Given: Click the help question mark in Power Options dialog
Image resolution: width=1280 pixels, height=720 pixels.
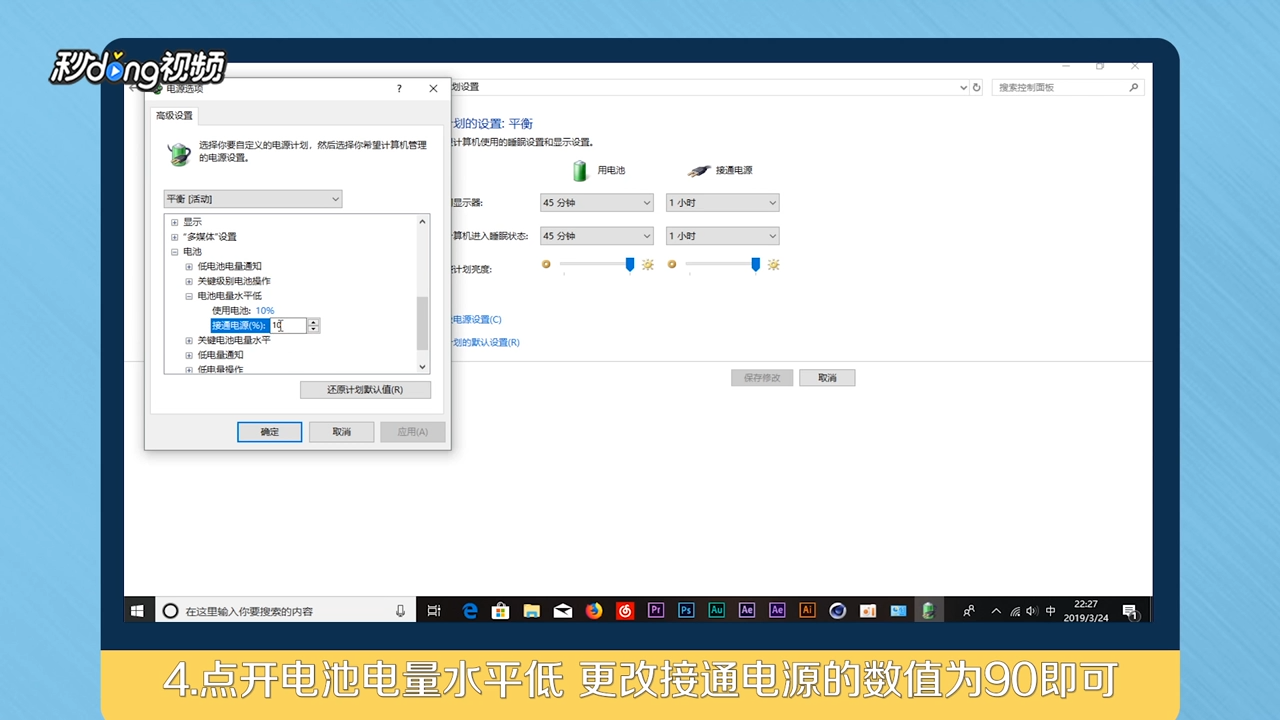Looking at the screenshot, I should (399, 88).
